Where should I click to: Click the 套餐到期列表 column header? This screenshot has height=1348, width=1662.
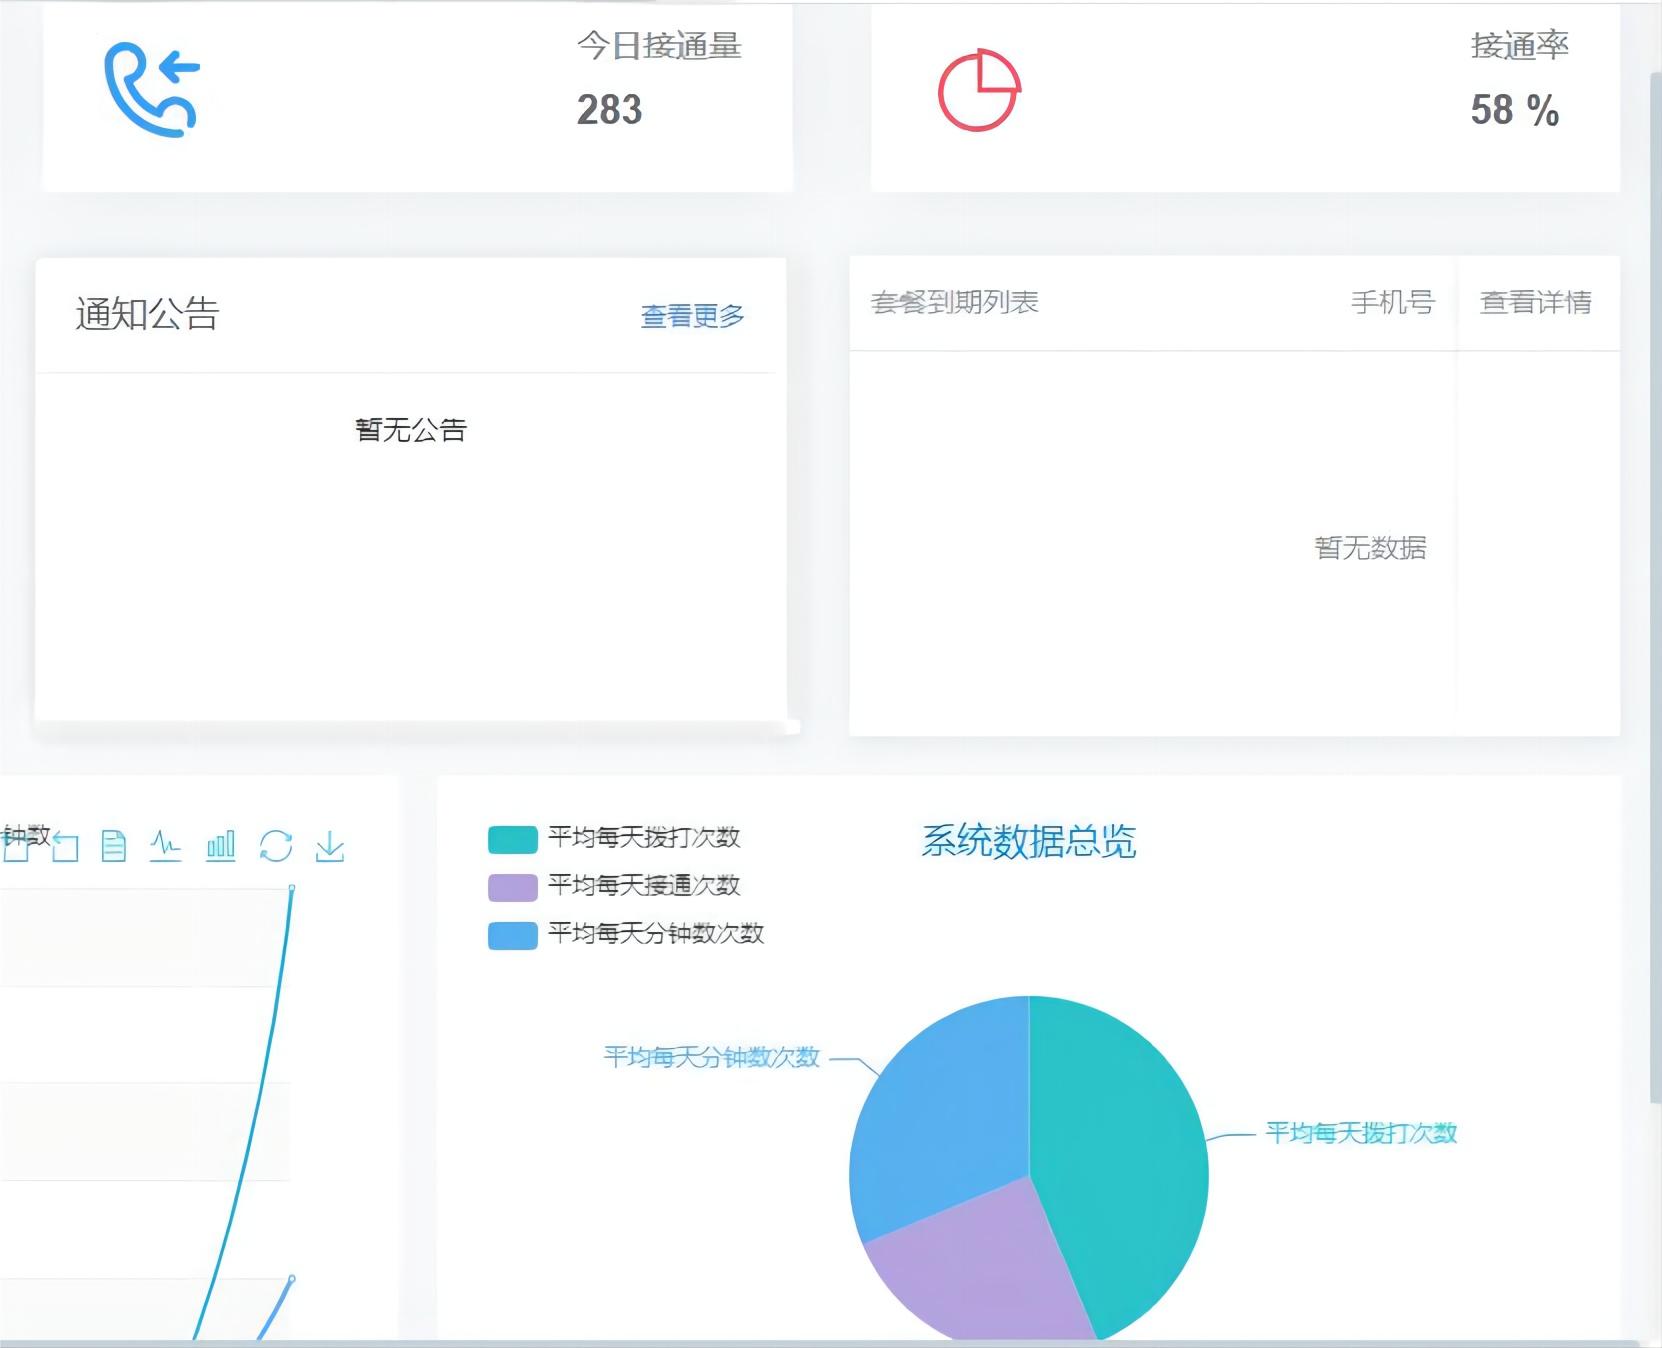(x=955, y=302)
